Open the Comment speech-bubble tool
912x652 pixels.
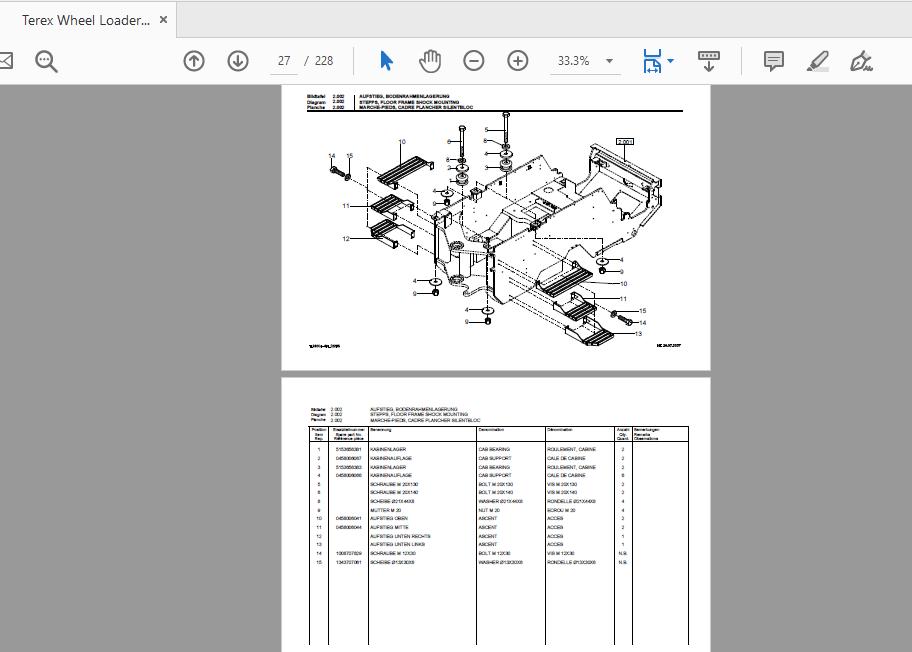click(772, 60)
